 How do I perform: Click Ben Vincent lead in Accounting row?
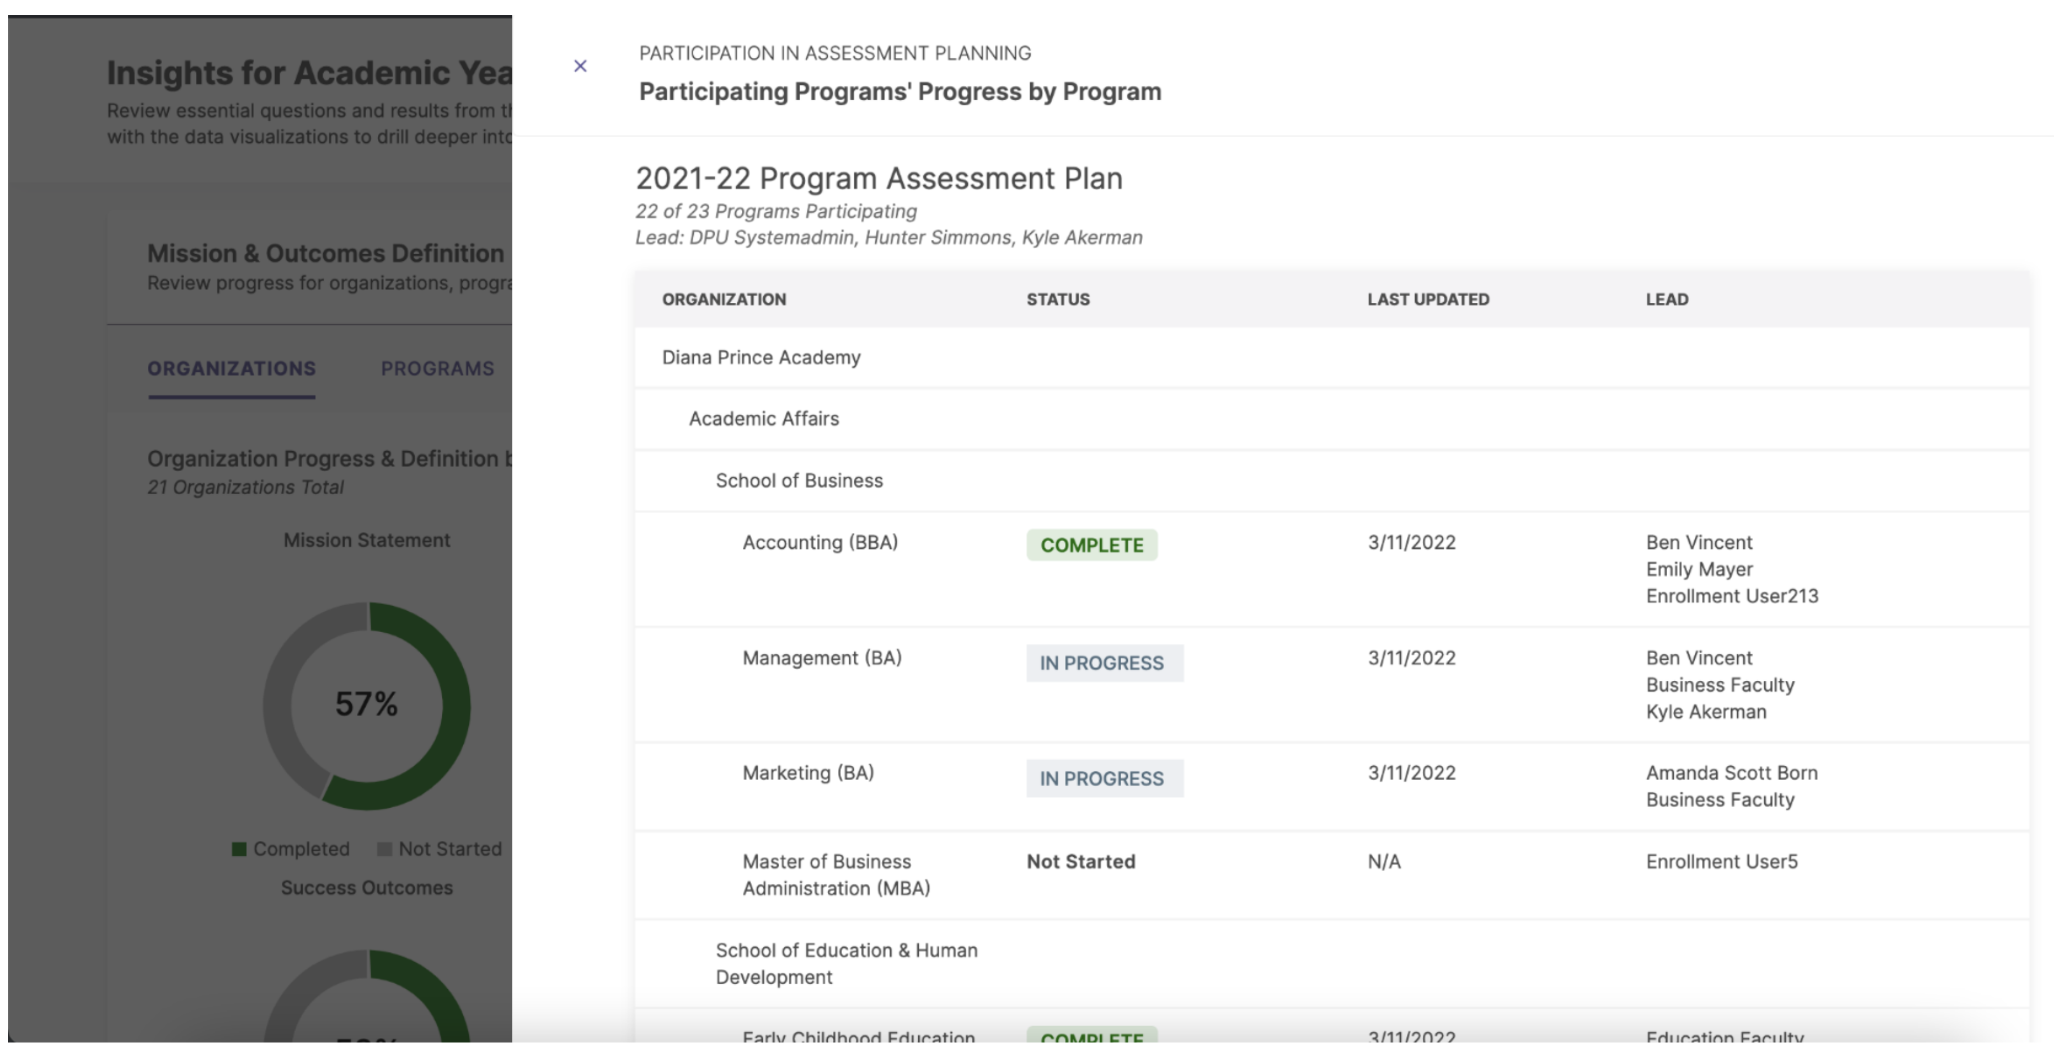[1699, 542]
